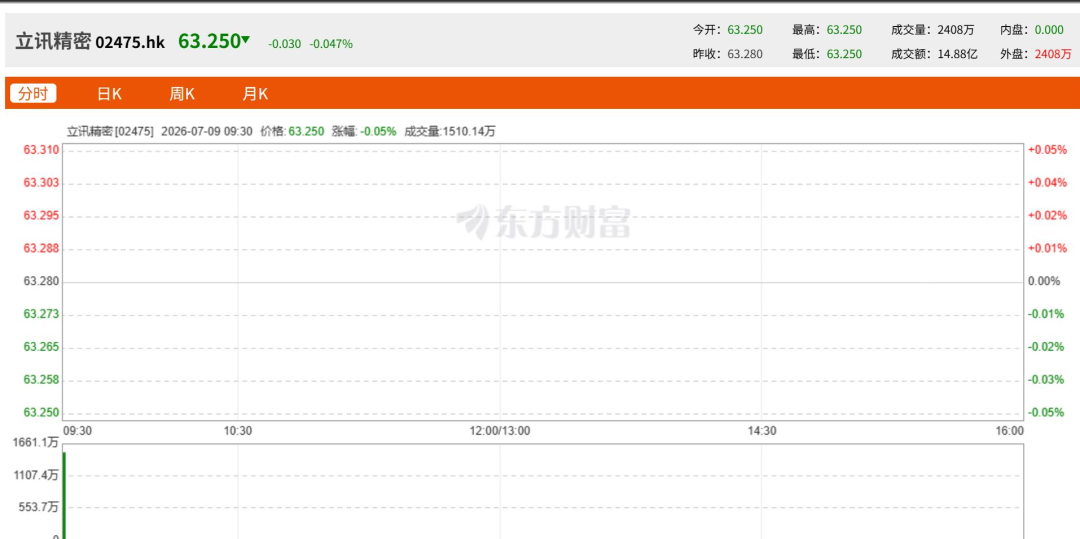1080x539 pixels.
Task: Click the green volume bar at 09:30
Action: tap(64, 495)
